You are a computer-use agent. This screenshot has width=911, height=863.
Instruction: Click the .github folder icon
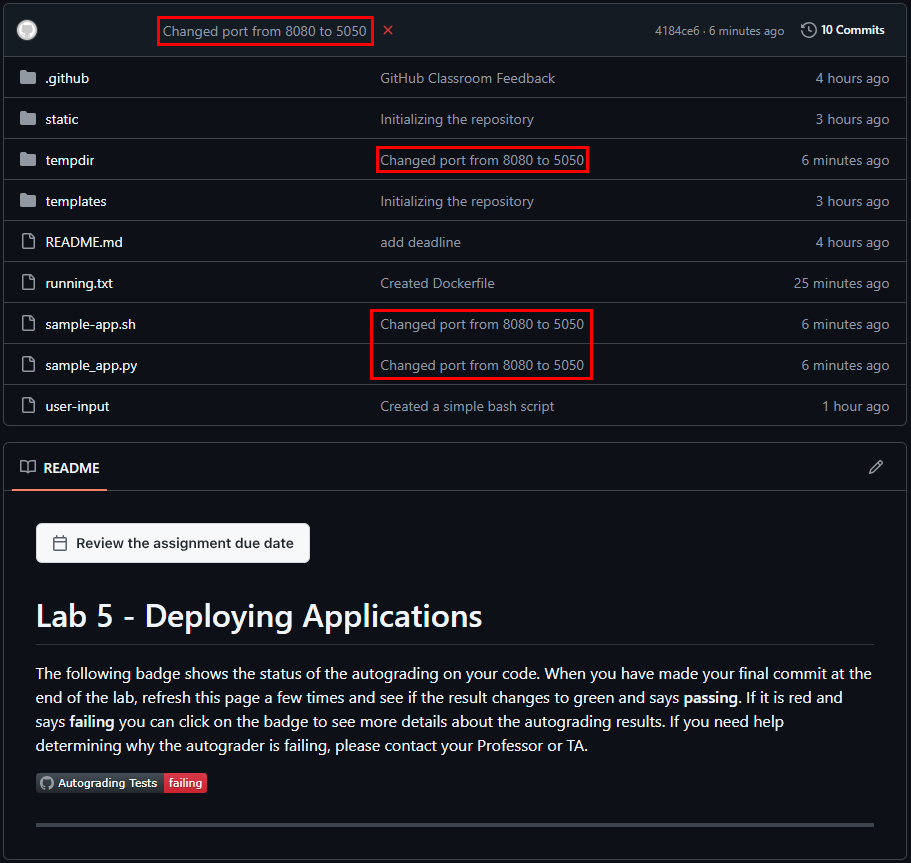tap(28, 78)
